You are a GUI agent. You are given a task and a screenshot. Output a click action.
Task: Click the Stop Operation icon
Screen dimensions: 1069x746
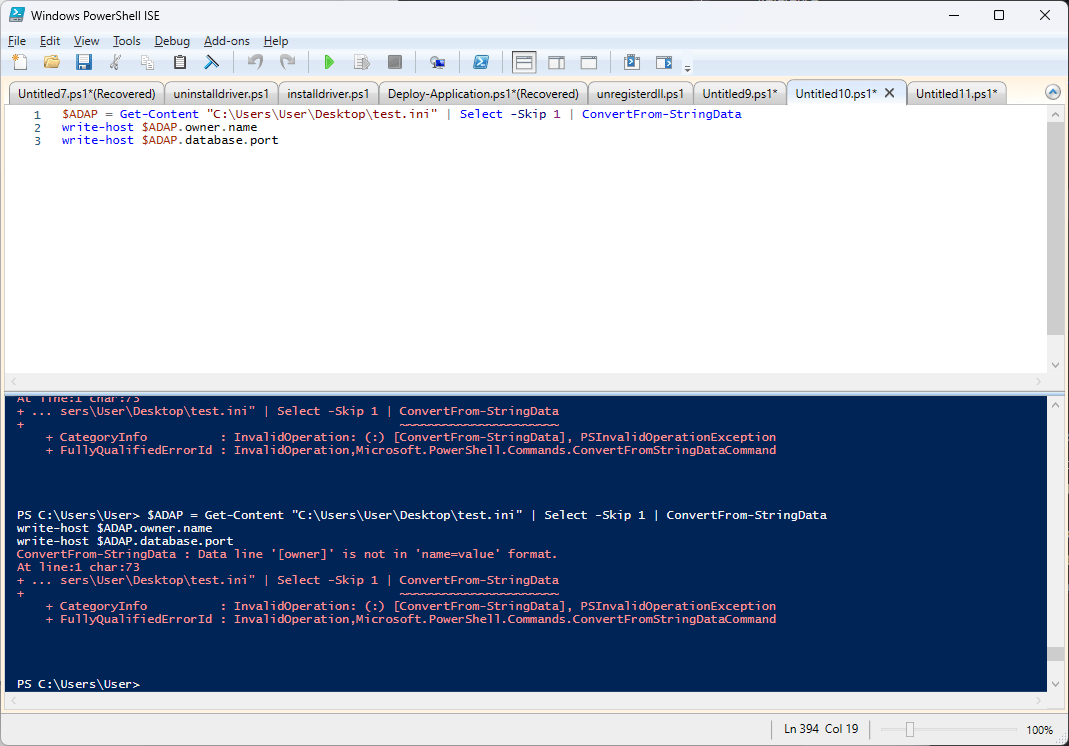pyautogui.click(x=394, y=62)
